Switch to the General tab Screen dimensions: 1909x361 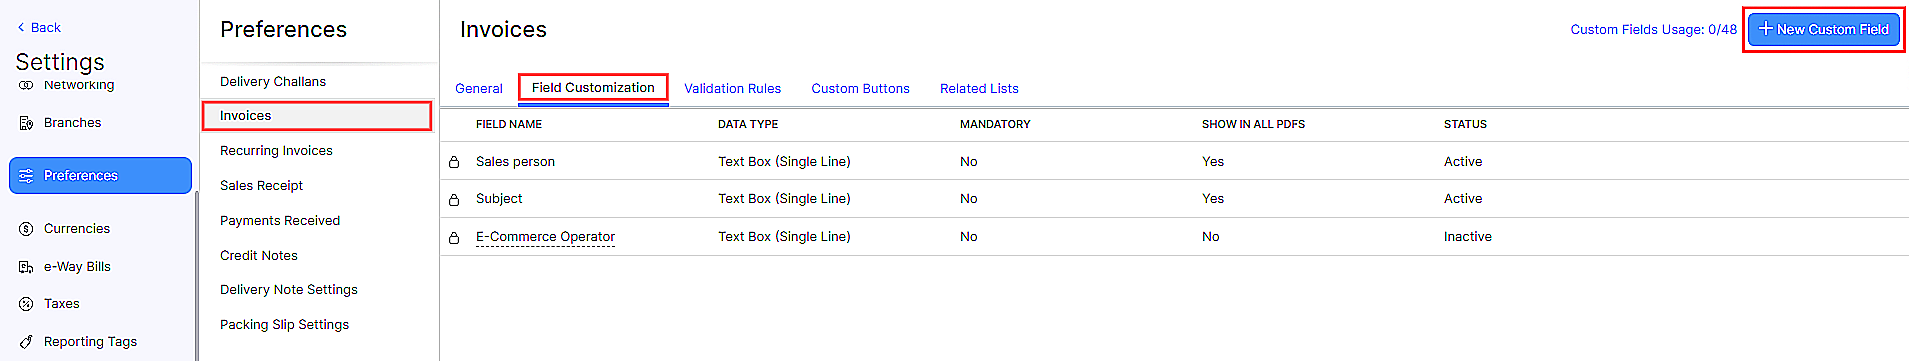[x=479, y=89]
